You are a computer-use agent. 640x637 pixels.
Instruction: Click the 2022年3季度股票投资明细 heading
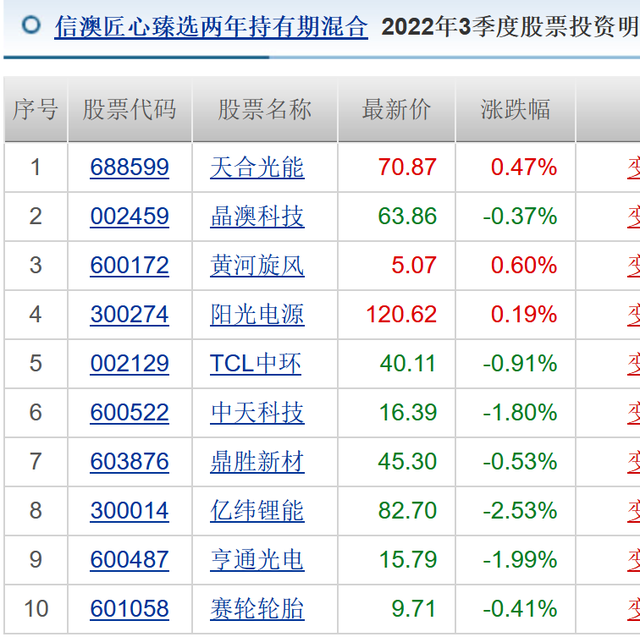(x=510, y=27)
